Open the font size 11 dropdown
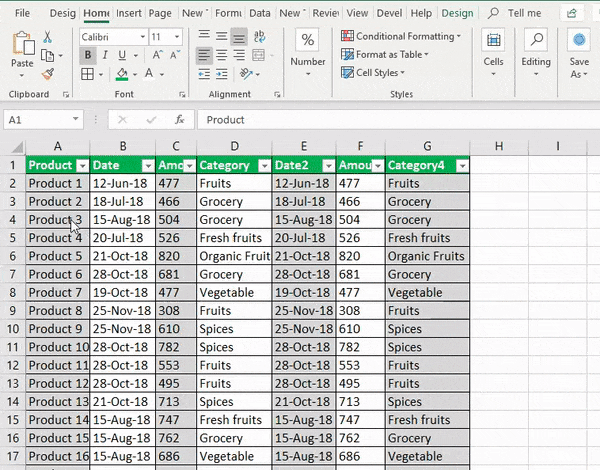This screenshot has width=600, height=470. tap(177, 37)
